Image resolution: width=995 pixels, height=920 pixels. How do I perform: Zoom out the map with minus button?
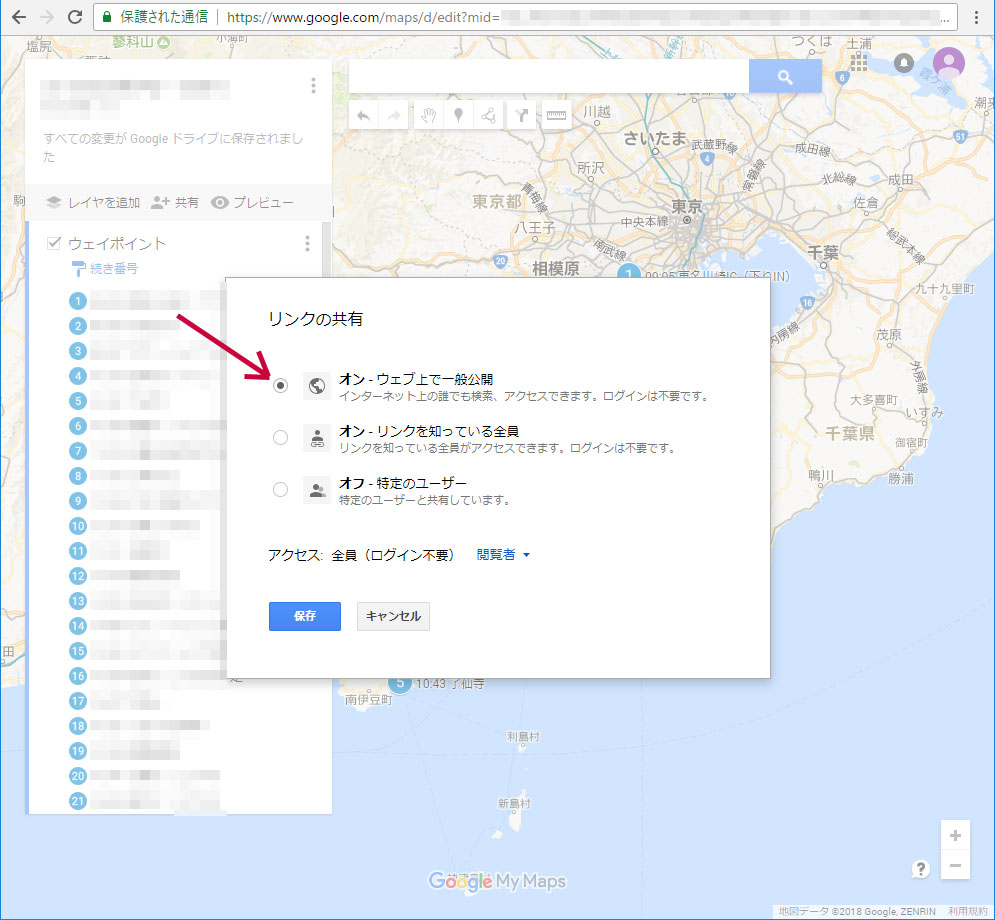[x=955, y=865]
